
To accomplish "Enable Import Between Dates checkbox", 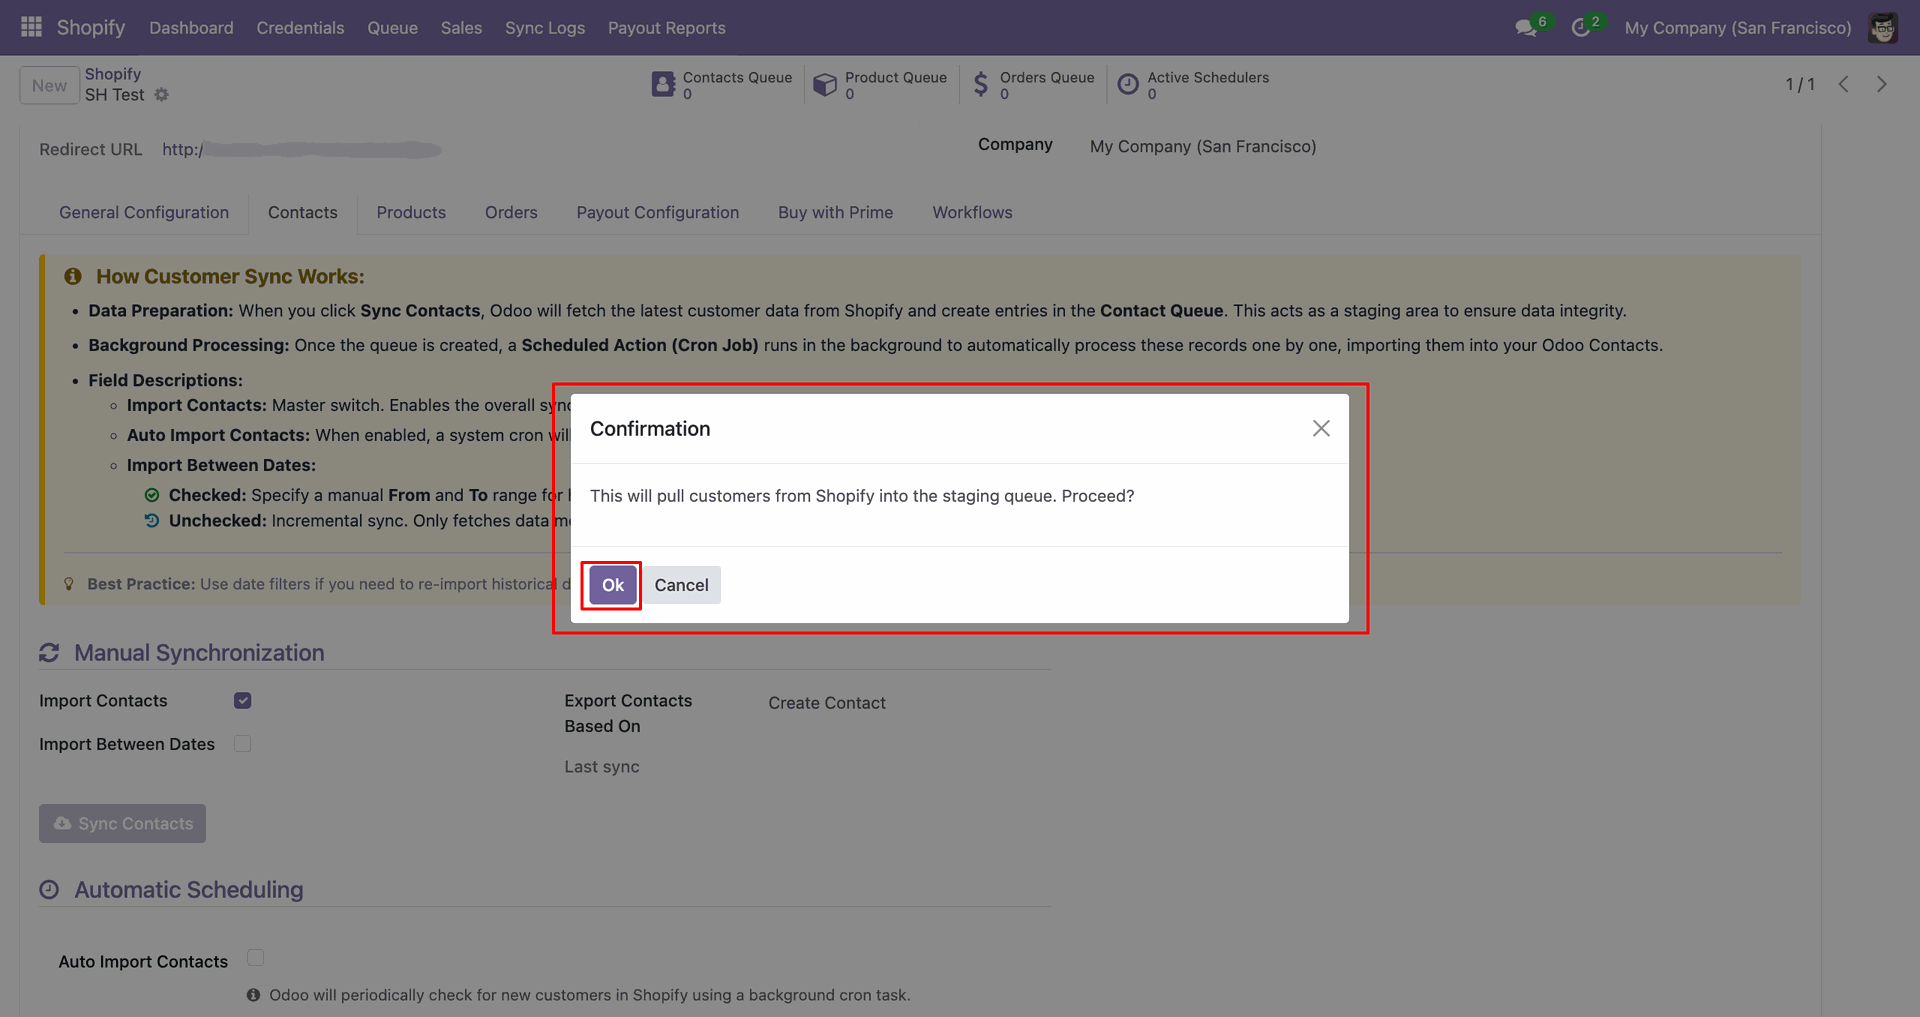I will coord(243,744).
